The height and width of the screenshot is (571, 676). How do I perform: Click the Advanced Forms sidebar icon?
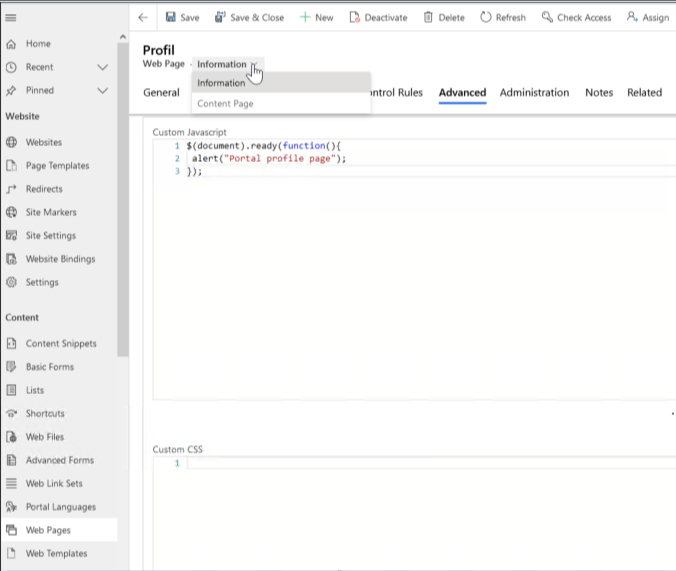(x=11, y=460)
